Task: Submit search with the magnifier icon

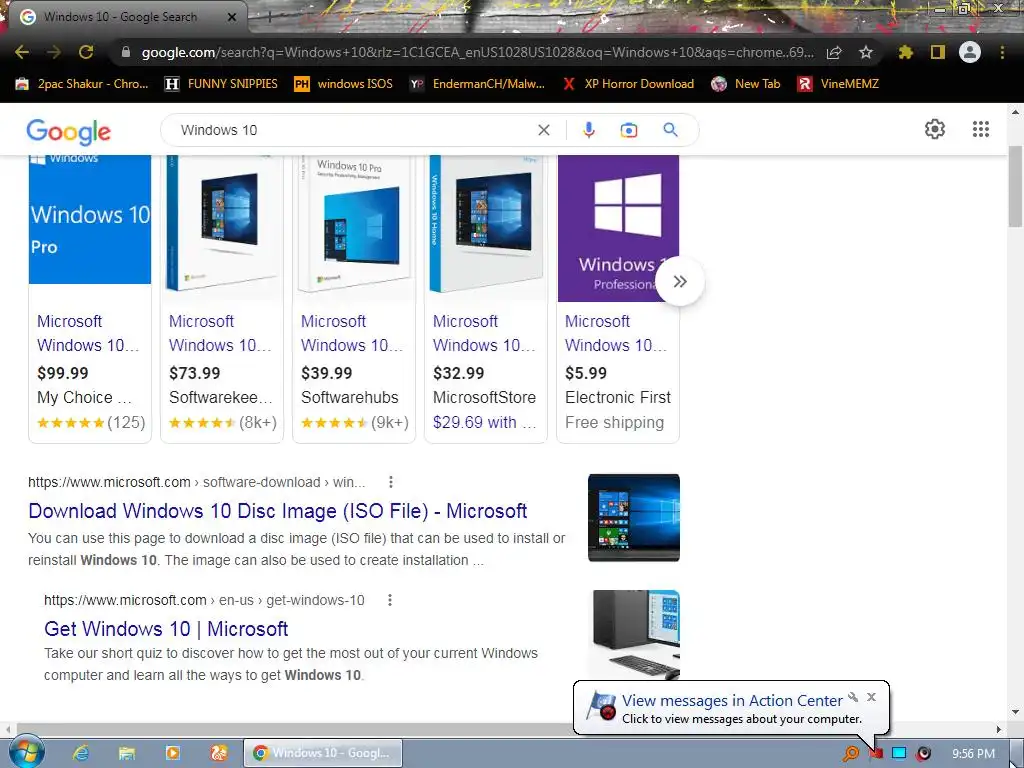Action: coord(671,130)
